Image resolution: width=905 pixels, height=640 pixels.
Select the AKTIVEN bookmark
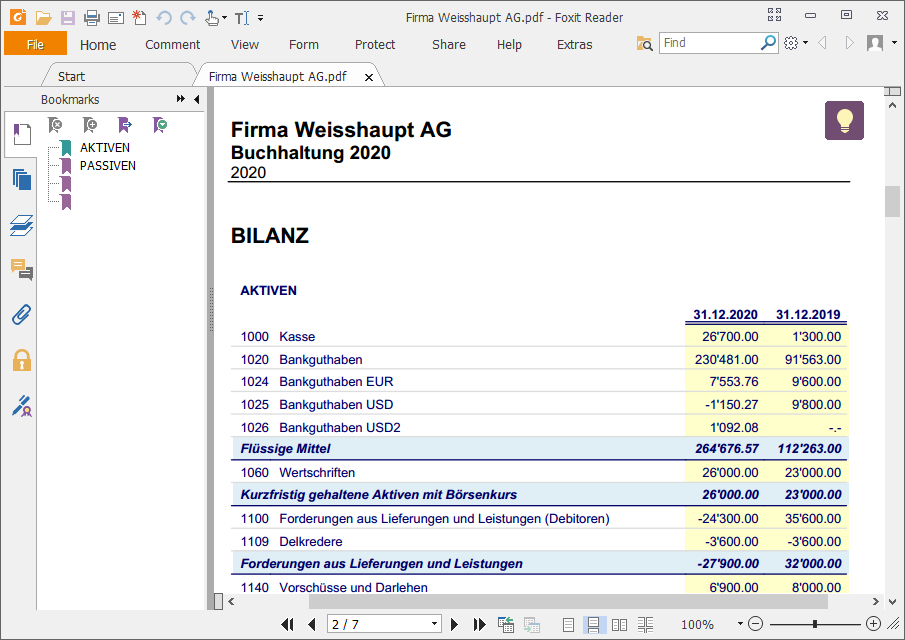[104, 148]
